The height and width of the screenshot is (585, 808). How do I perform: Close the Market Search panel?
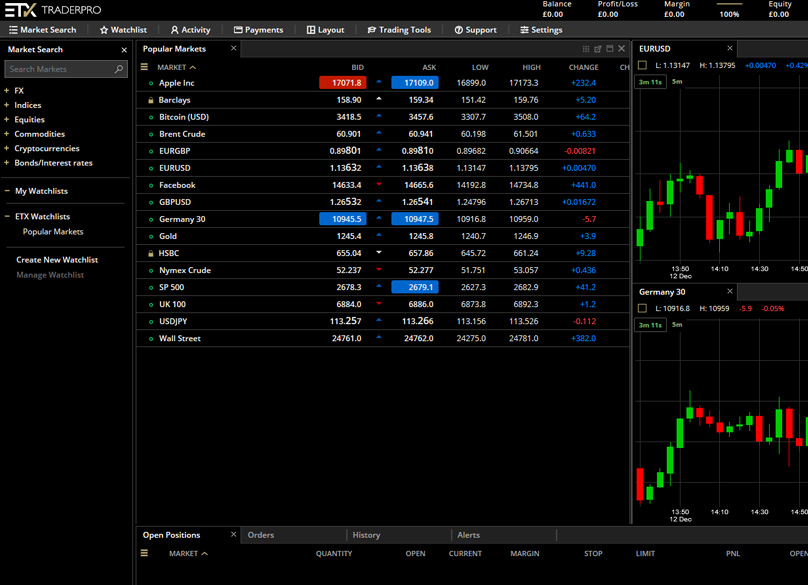[124, 50]
